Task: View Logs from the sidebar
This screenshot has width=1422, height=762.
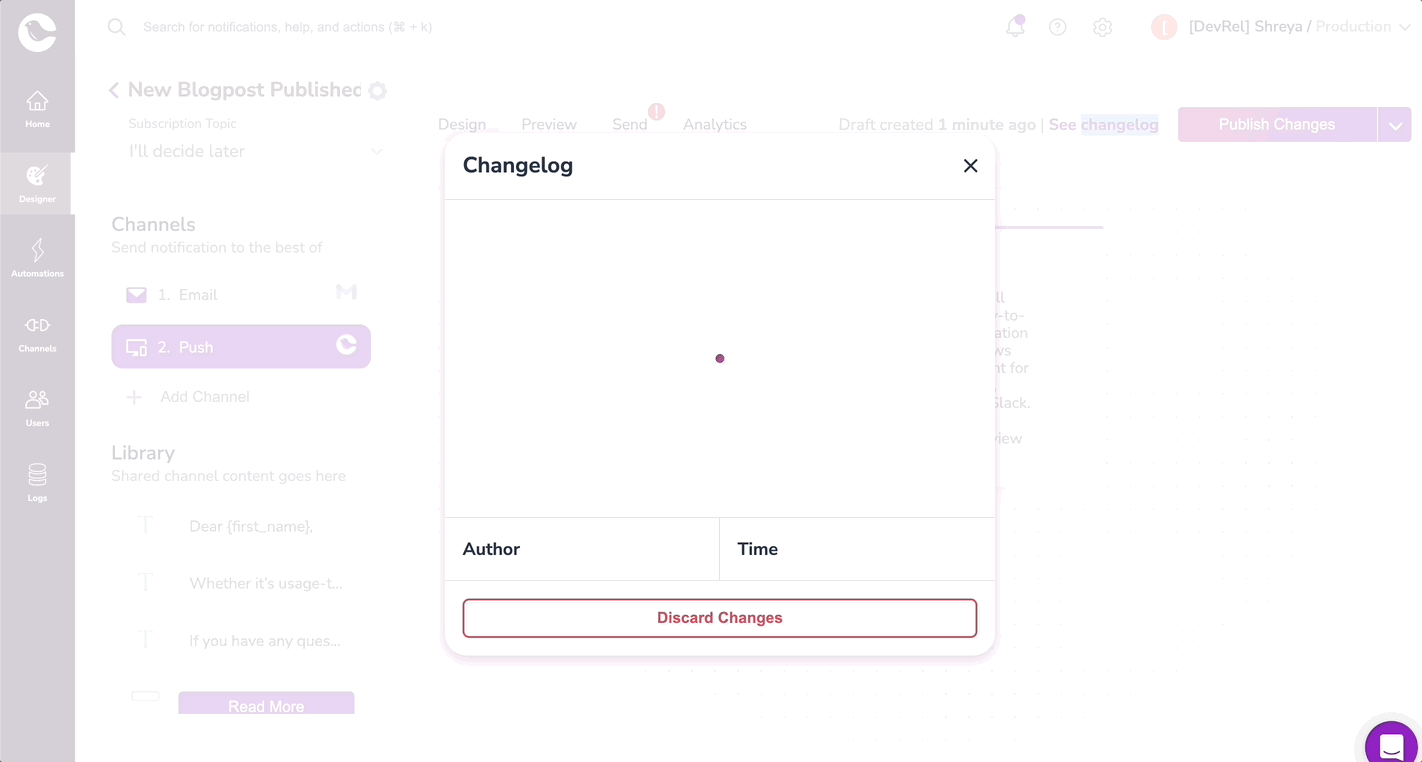Action: coord(37,482)
